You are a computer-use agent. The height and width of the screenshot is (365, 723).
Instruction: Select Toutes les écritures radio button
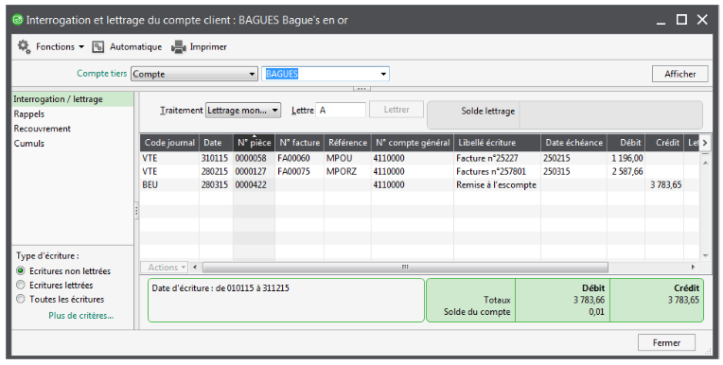(20, 299)
